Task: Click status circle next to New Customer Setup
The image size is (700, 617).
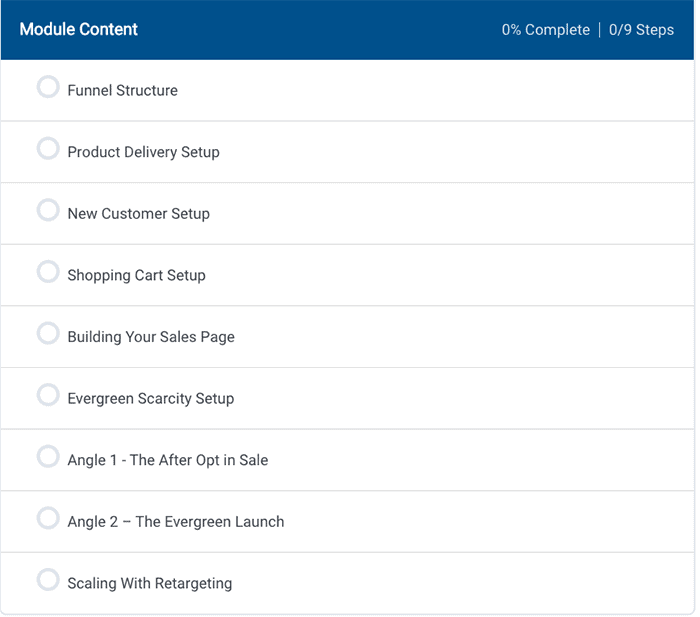Action: pos(48,211)
